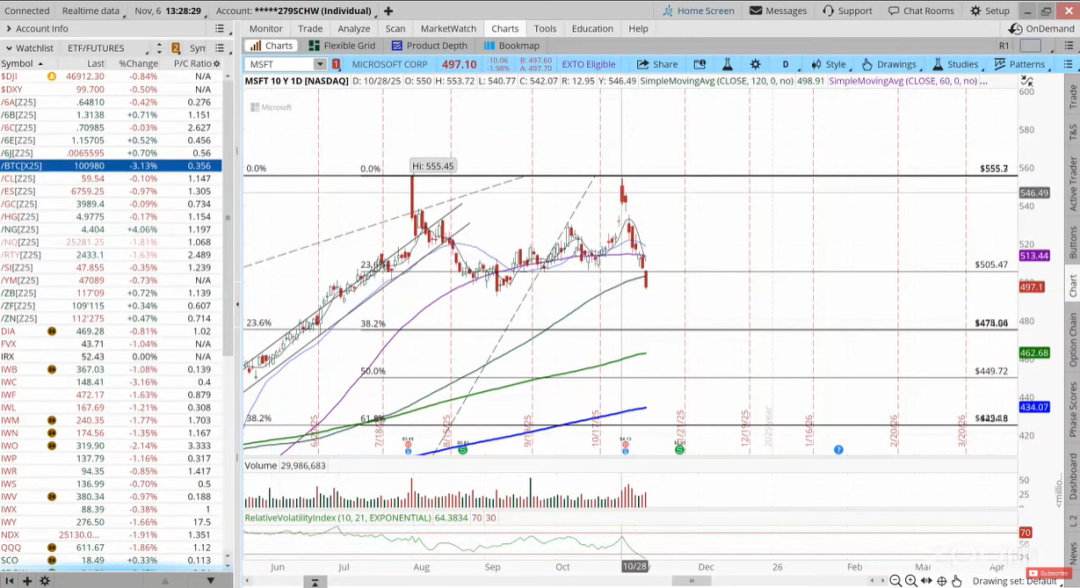1080x588 pixels.
Task: Sort watchlist by %Change column
Action: [x=138, y=63]
